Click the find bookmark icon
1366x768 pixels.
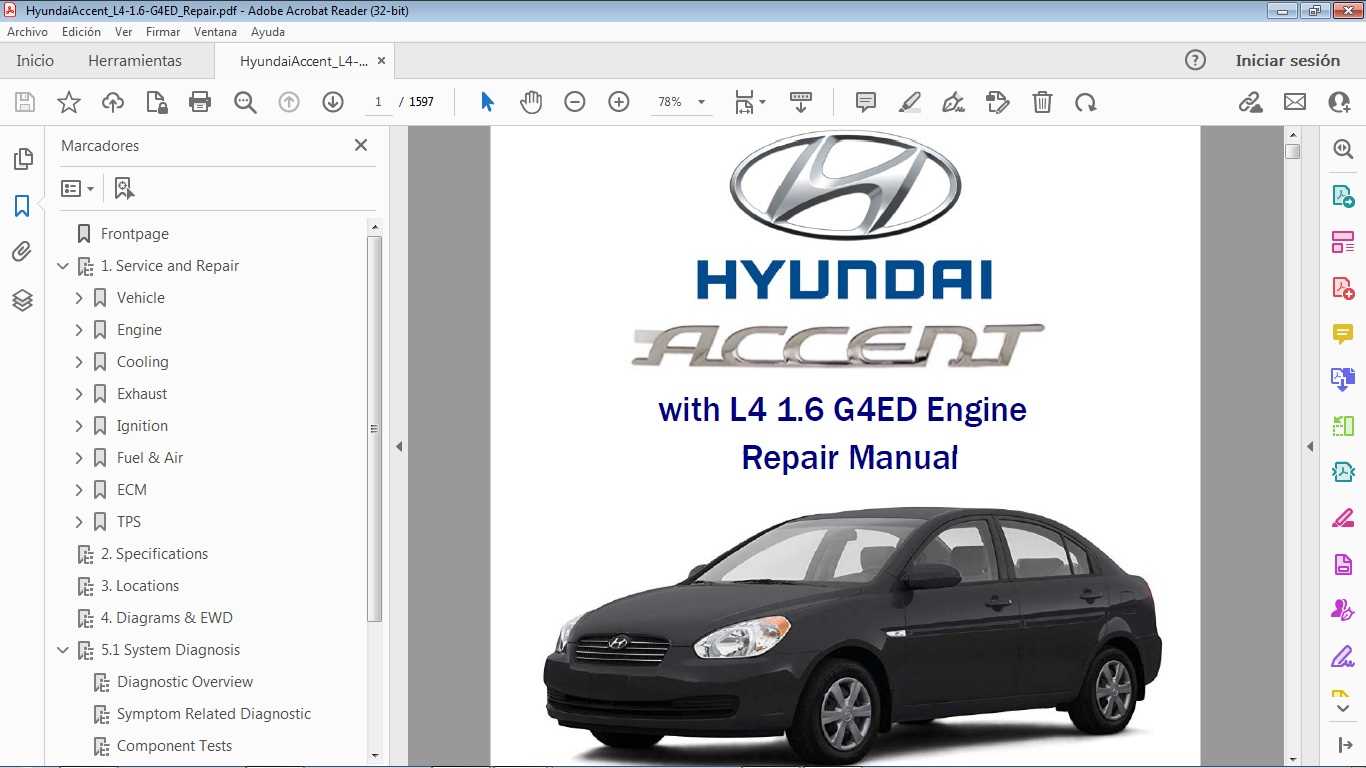[x=124, y=188]
